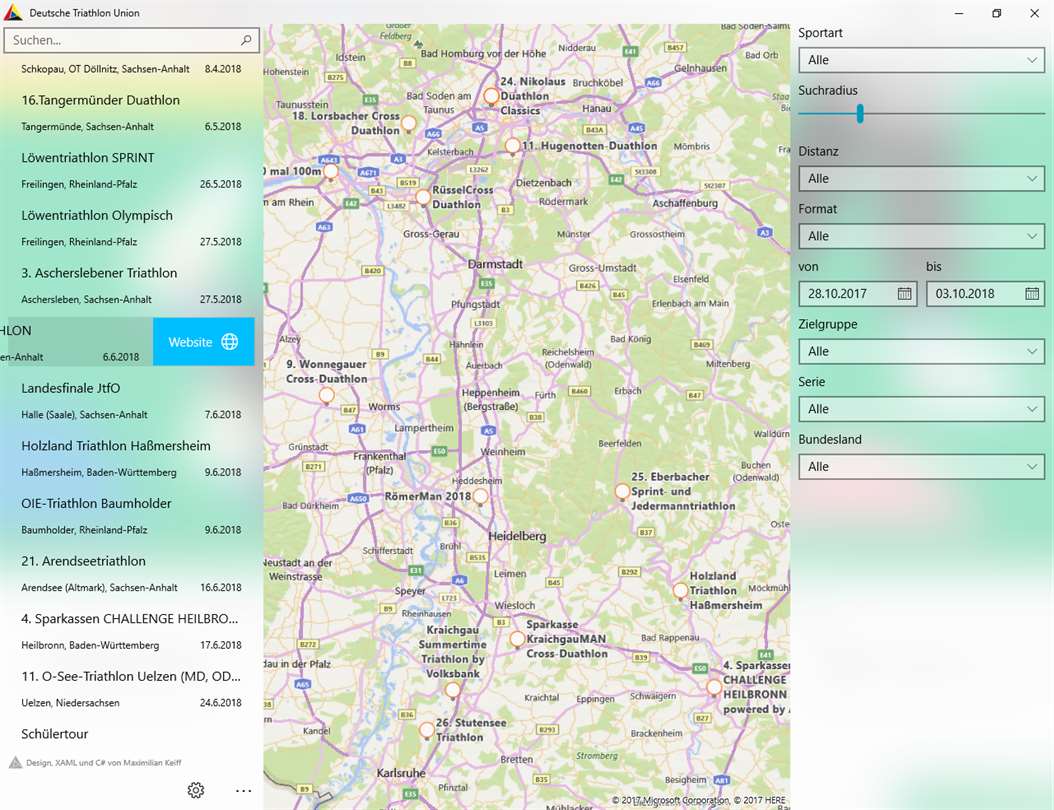Select the 24. Nikolaus Duathlon Classics map pin
Screen dimensions: 1054x810
coord(491,97)
